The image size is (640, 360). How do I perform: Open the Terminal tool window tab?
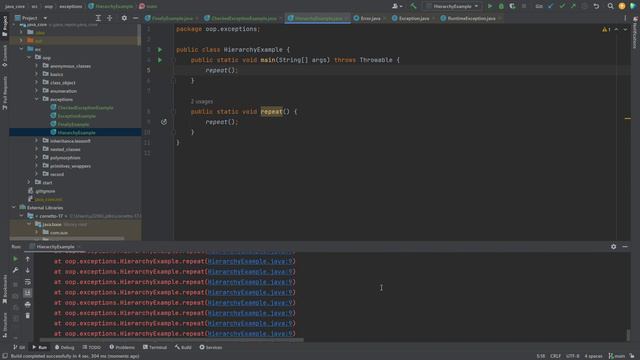pos(155,347)
